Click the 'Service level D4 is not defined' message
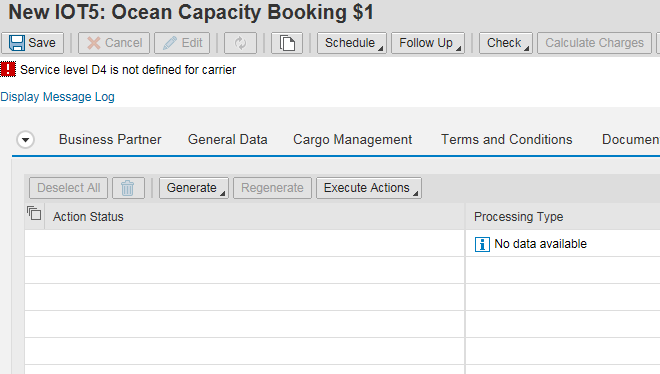Viewport: 660px width, 374px height. pyautogui.click(x=128, y=70)
